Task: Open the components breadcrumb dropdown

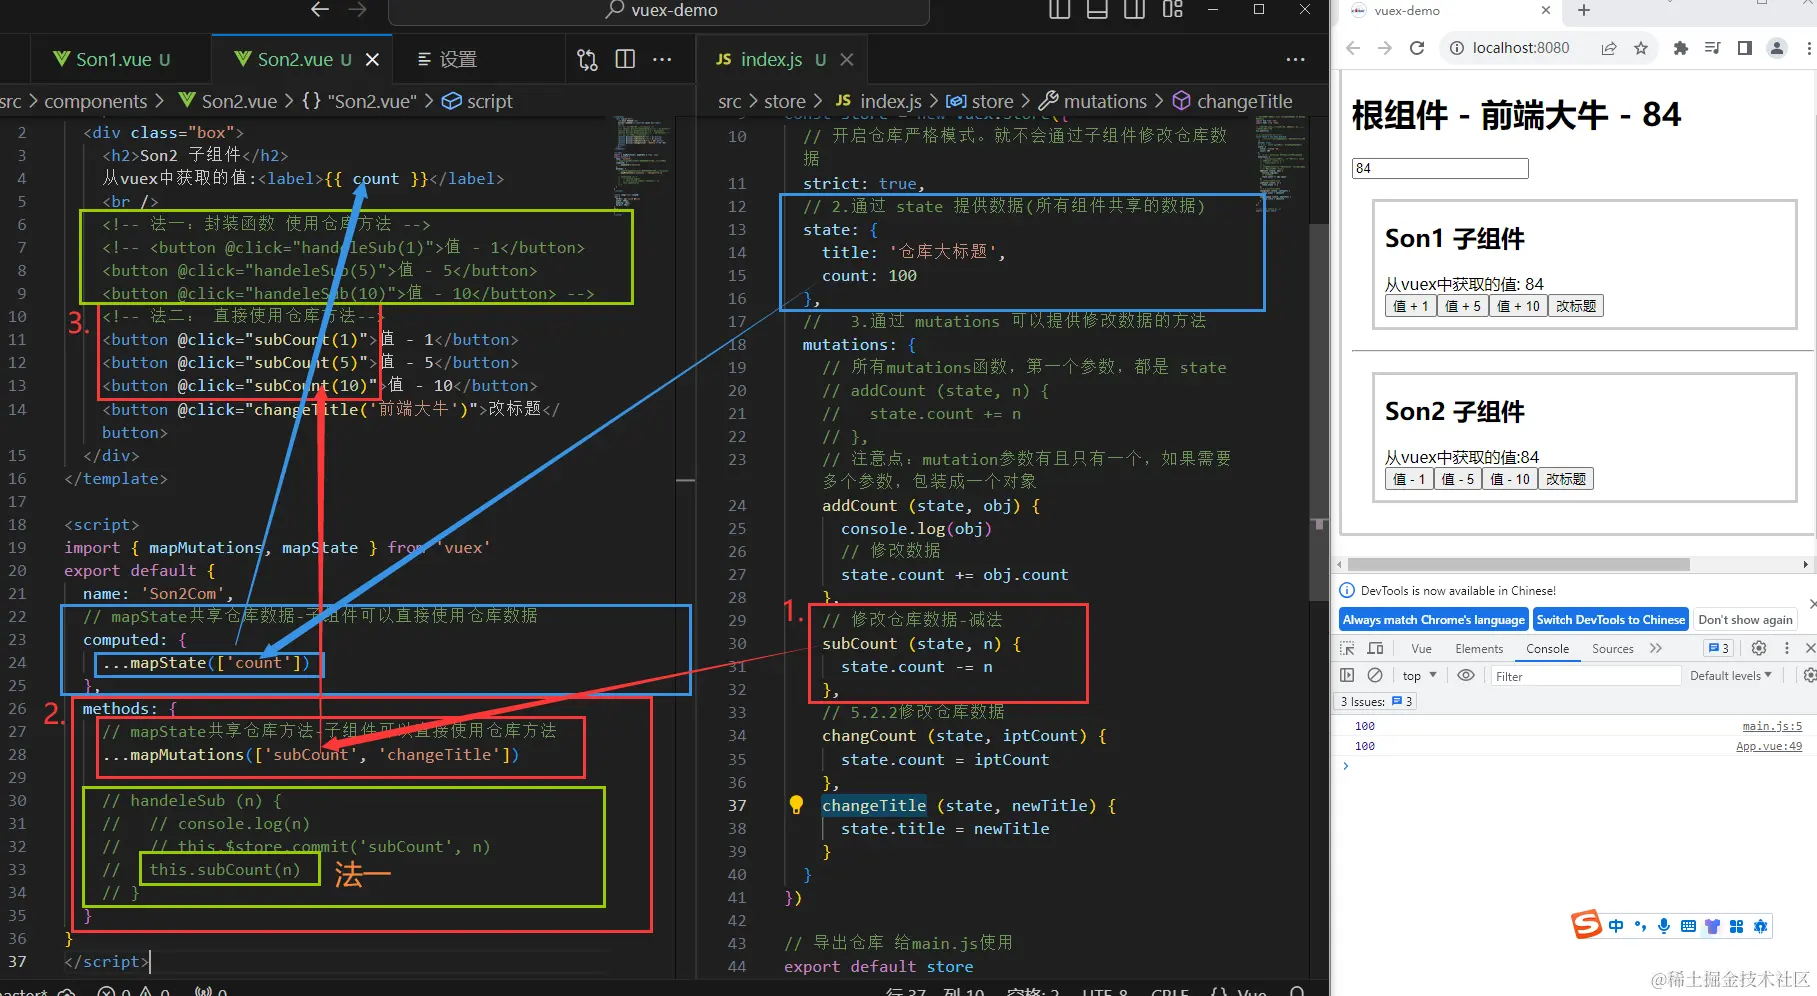Action: point(95,101)
